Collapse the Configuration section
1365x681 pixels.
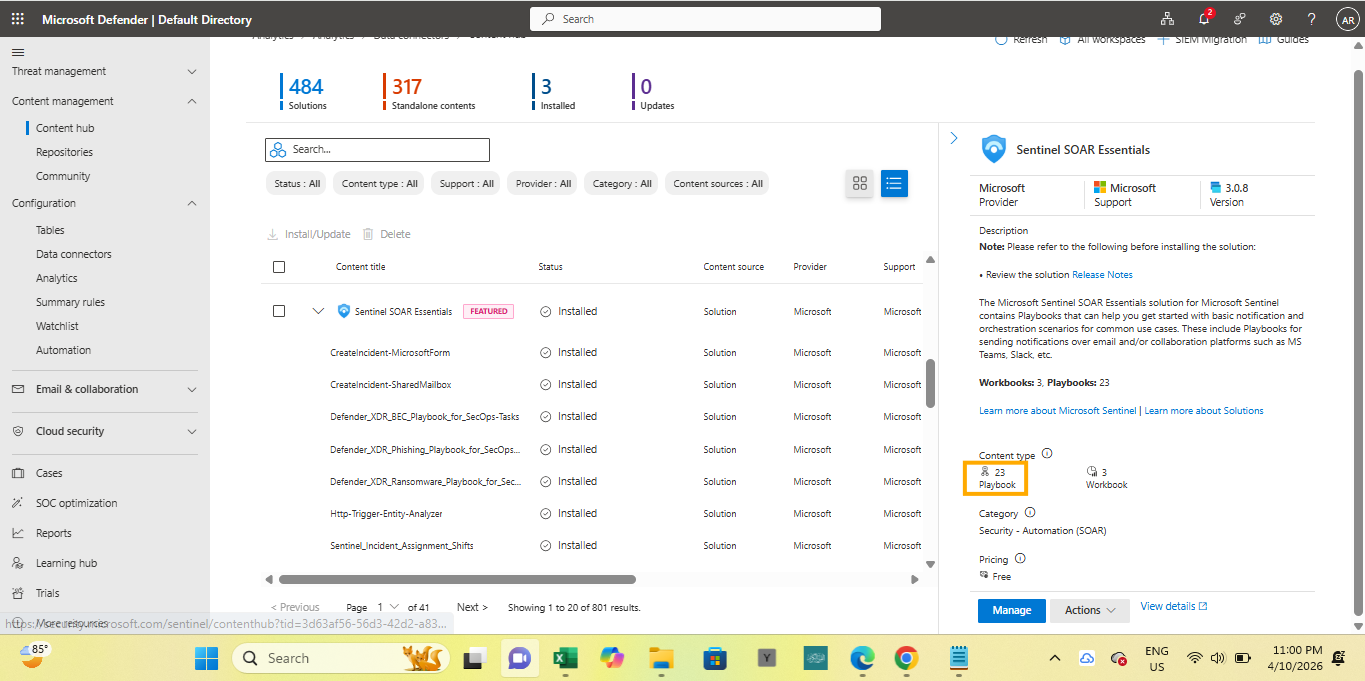point(192,203)
